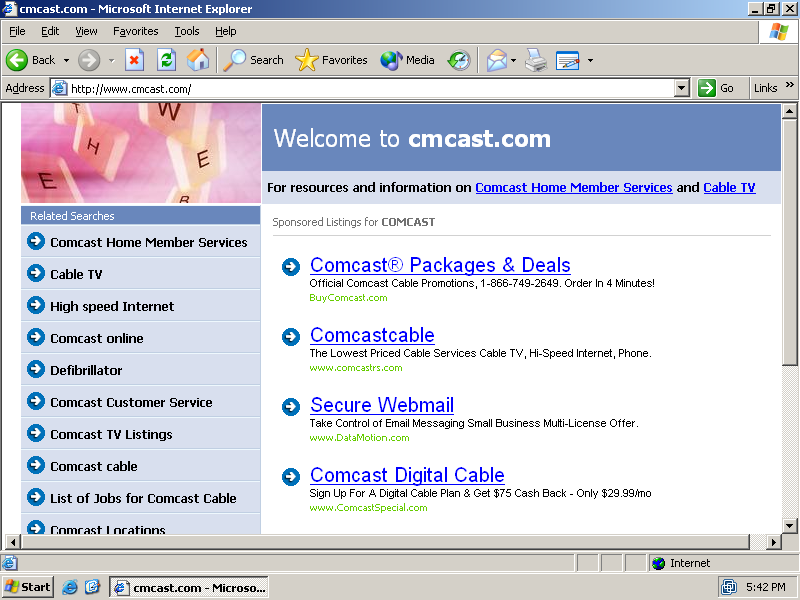Open the Edit button dropdown arrow
The width and height of the screenshot is (800, 600).
pos(590,60)
